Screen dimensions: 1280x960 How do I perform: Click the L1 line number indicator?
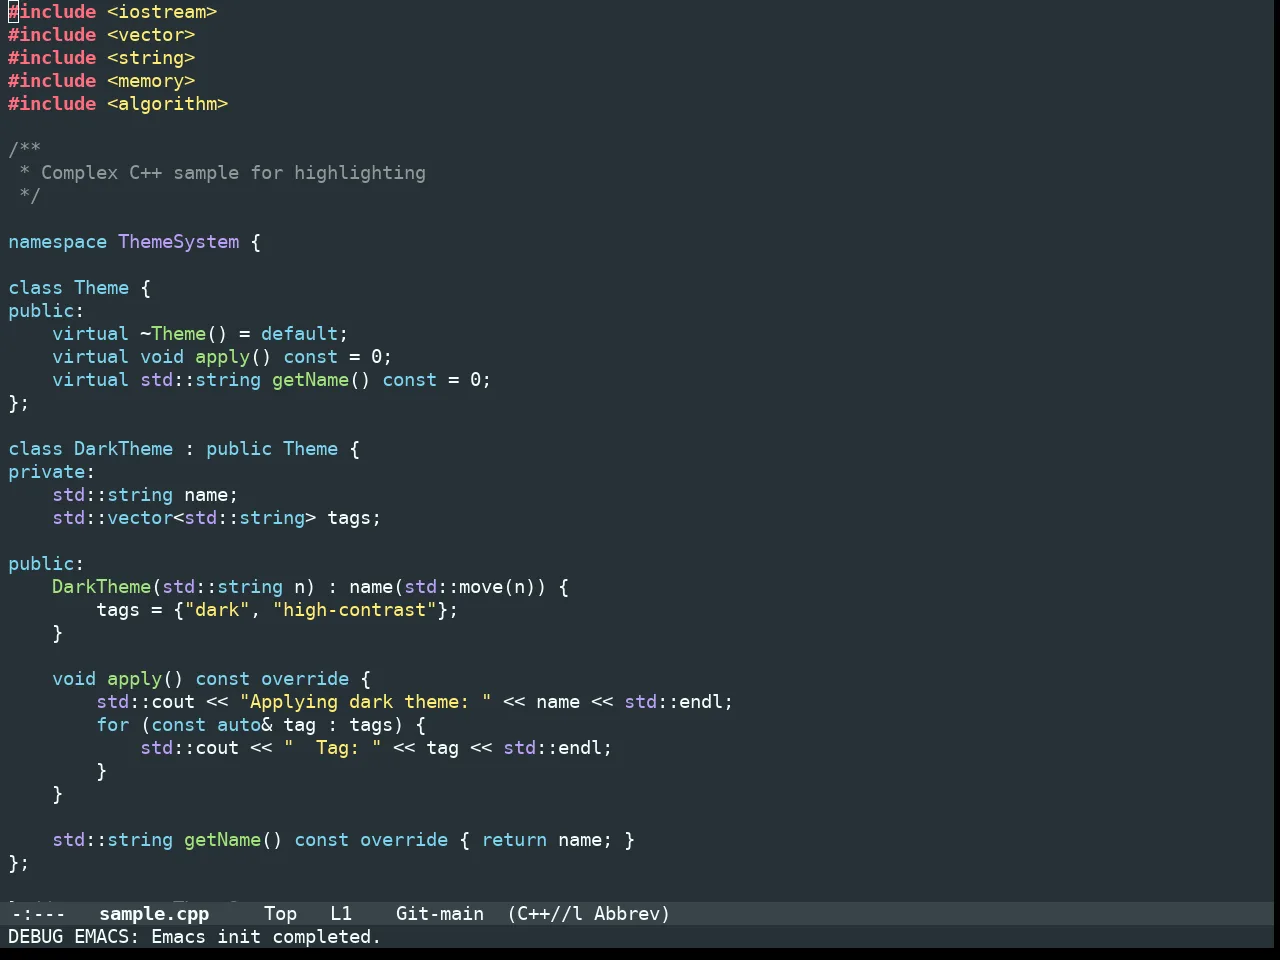click(x=341, y=913)
